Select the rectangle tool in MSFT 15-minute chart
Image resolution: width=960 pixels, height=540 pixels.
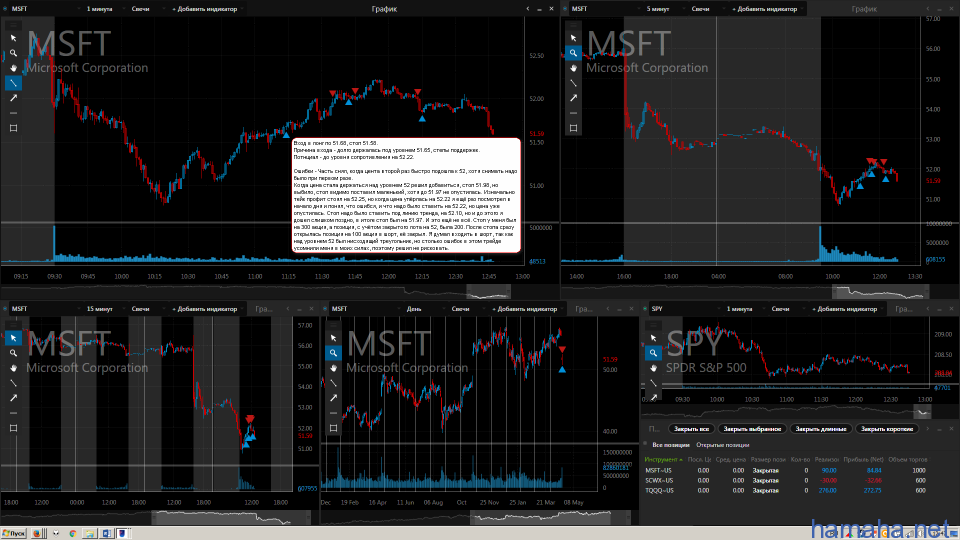pyautogui.click(x=13, y=428)
